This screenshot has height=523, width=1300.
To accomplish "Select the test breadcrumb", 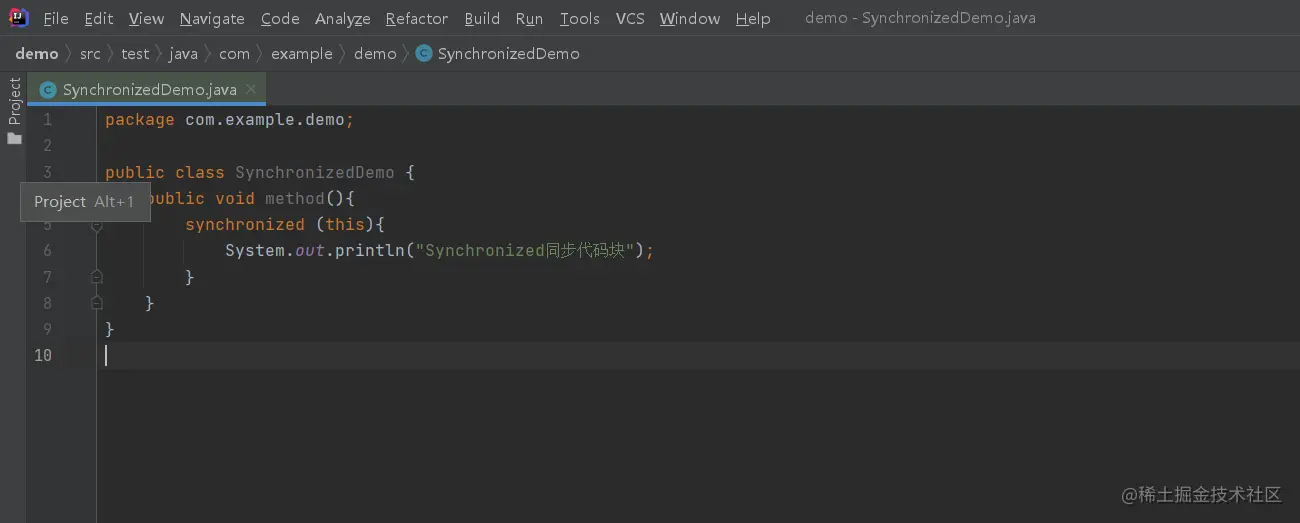I will click(135, 54).
